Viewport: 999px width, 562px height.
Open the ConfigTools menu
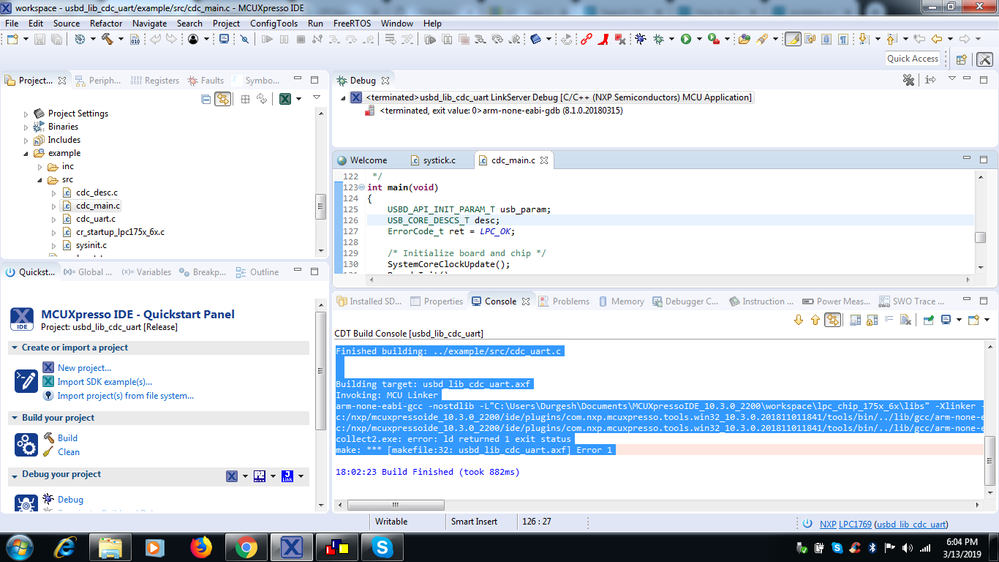(273, 24)
